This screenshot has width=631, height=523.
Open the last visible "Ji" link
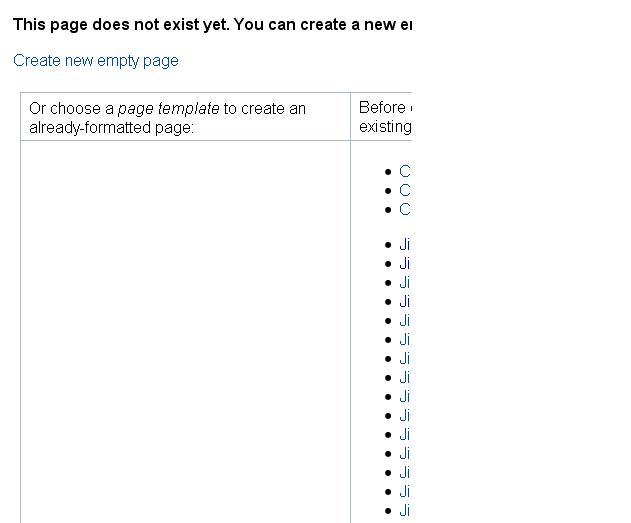pos(405,511)
